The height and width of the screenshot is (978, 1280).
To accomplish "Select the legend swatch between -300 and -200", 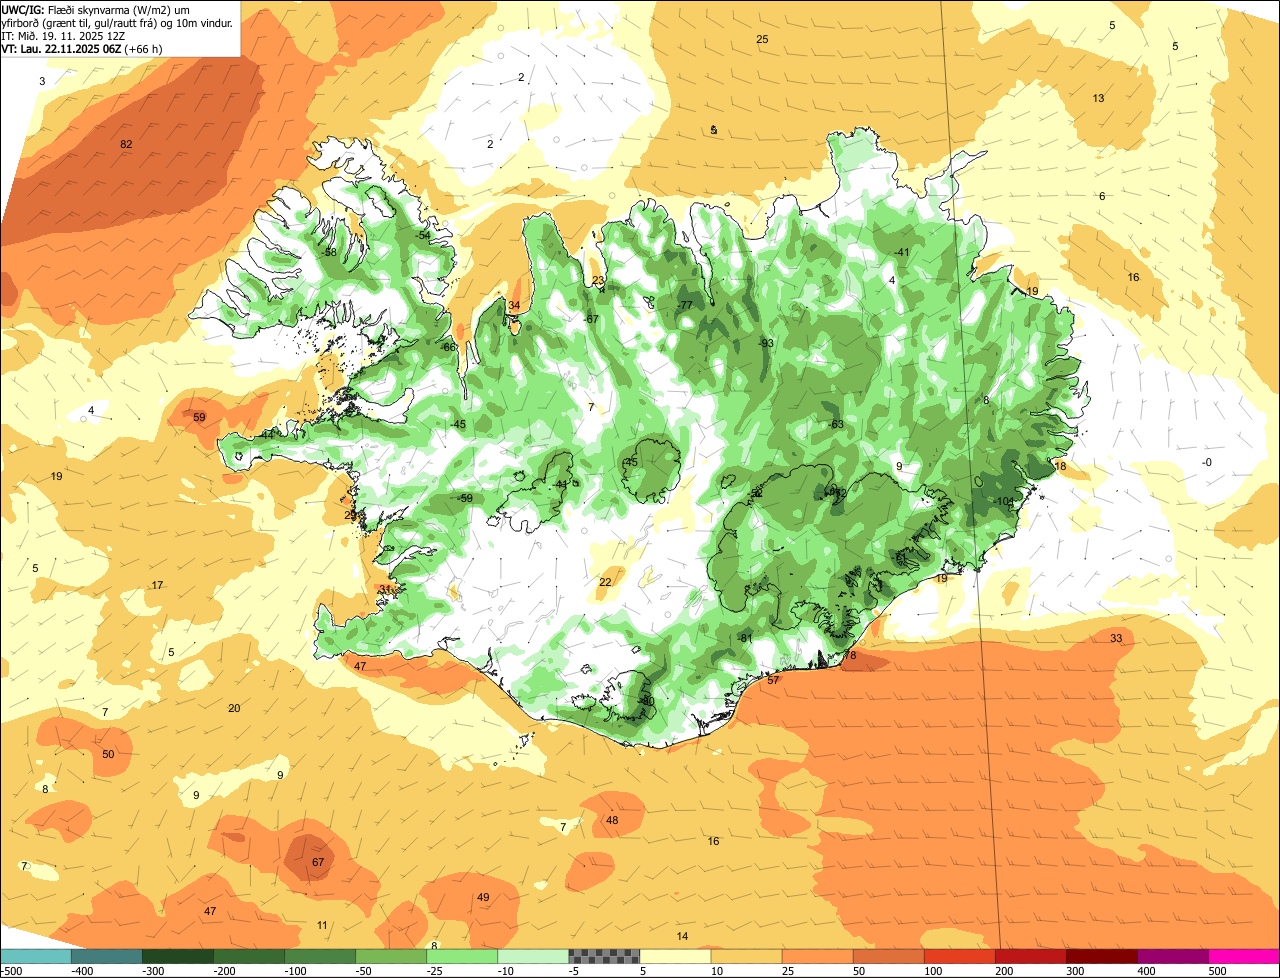I will click(178, 956).
